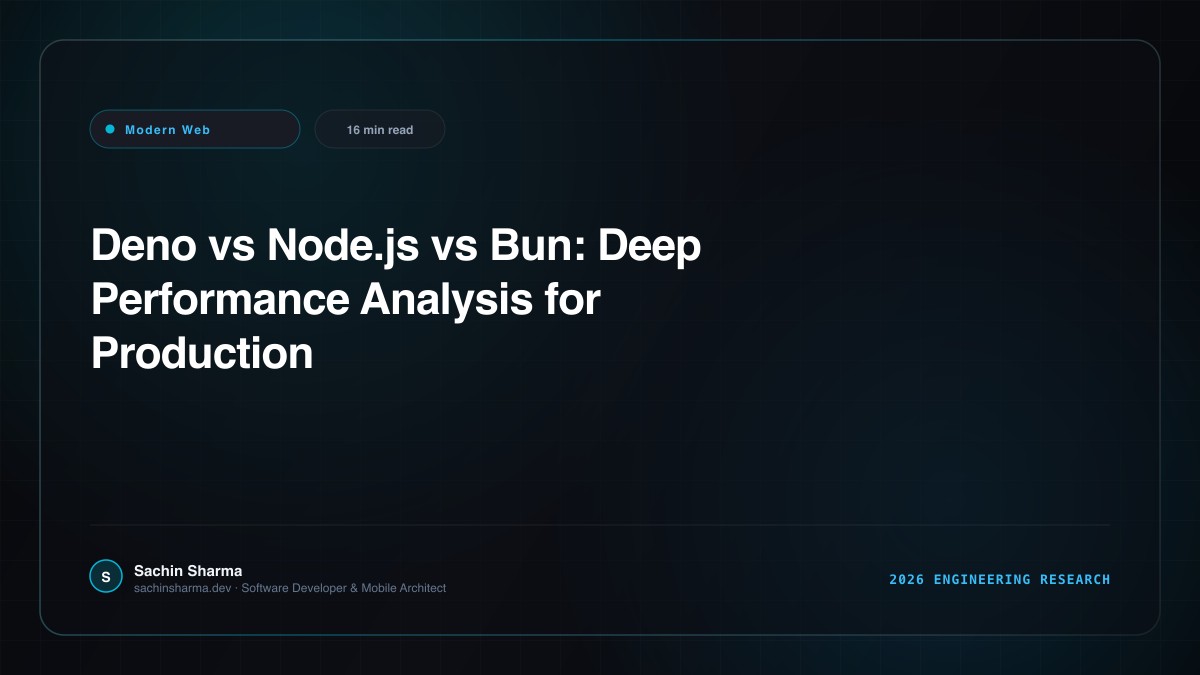The width and height of the screenshot is (1200, 675).
Task: Click the blue dot in Modern Web pill
Action: click(110, 129)
